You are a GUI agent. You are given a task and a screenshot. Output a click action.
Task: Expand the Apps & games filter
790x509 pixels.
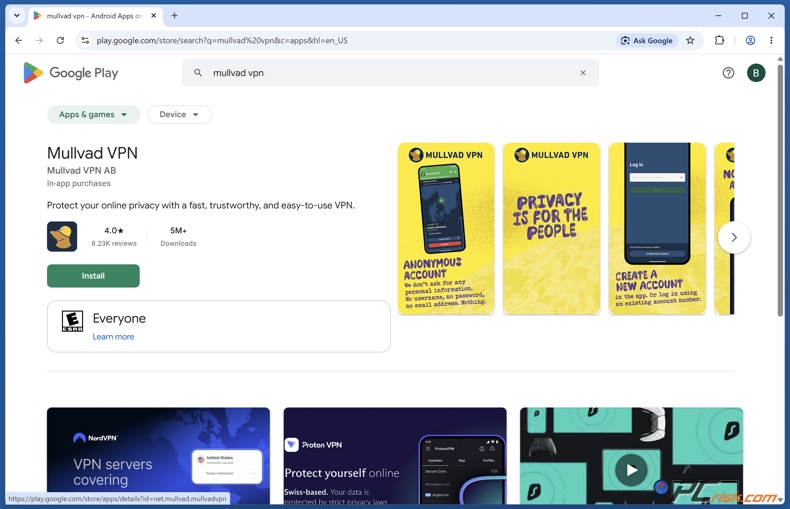click(x=93, y=114)
